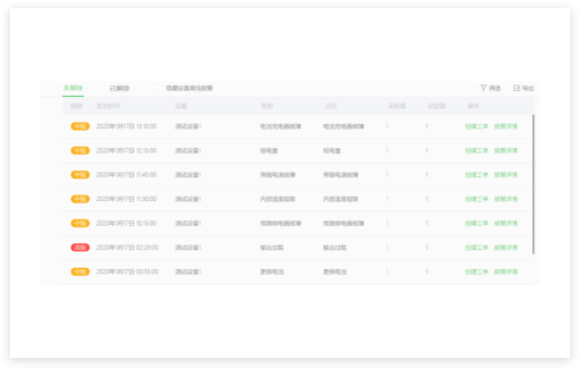This screenshot has width=580, height=370.
Task: Click 内部温度超限 in the 点位 column
Action: coord(341,199)
